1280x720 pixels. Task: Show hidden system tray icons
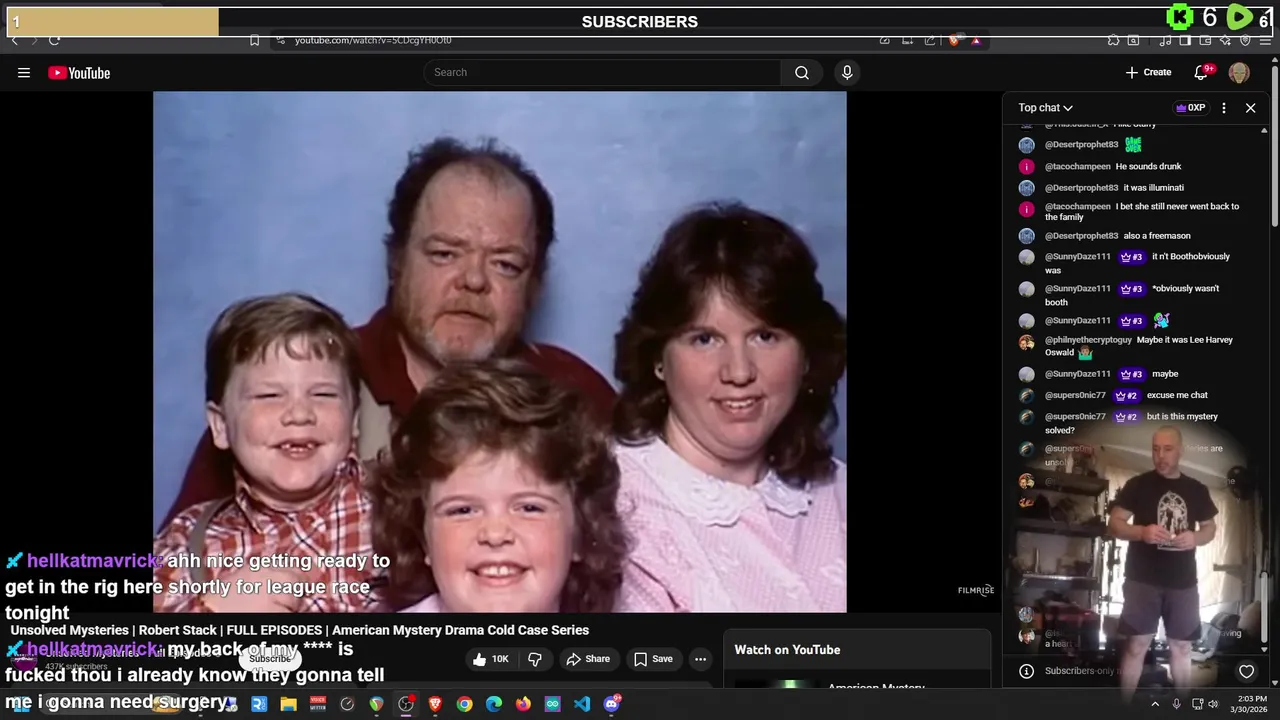click(x=1155, y=704)
